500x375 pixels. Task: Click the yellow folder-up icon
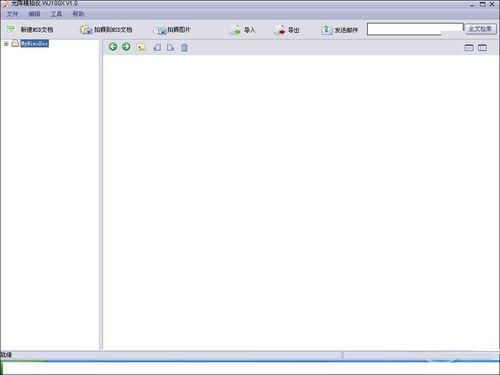[x=141, y=47]
